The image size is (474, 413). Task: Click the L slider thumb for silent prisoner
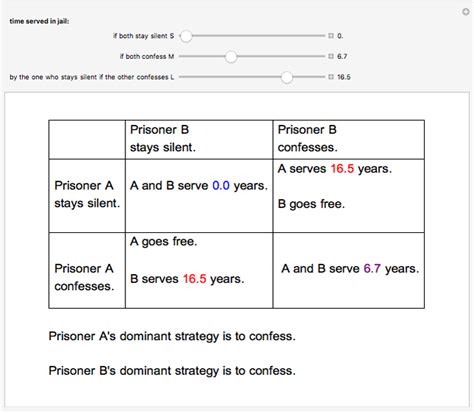click(287, 77)
